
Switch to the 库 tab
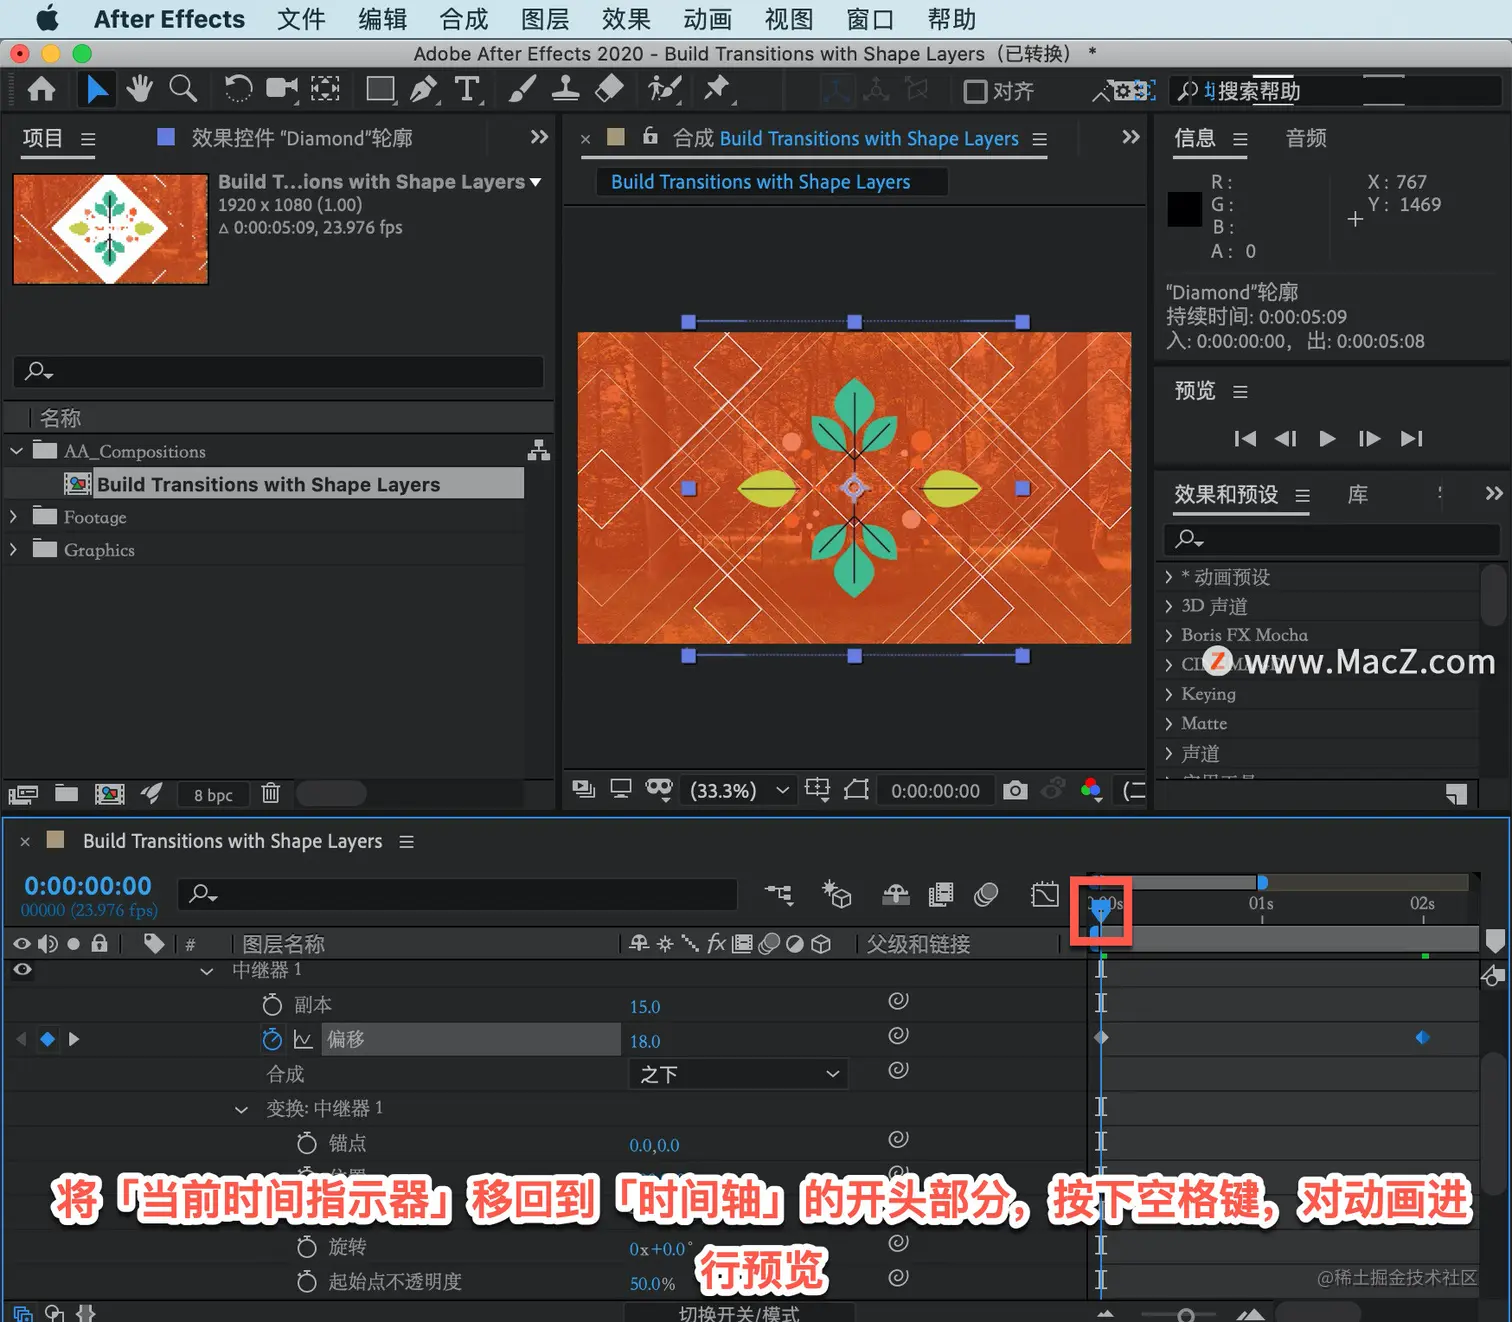pos(1358,495)
